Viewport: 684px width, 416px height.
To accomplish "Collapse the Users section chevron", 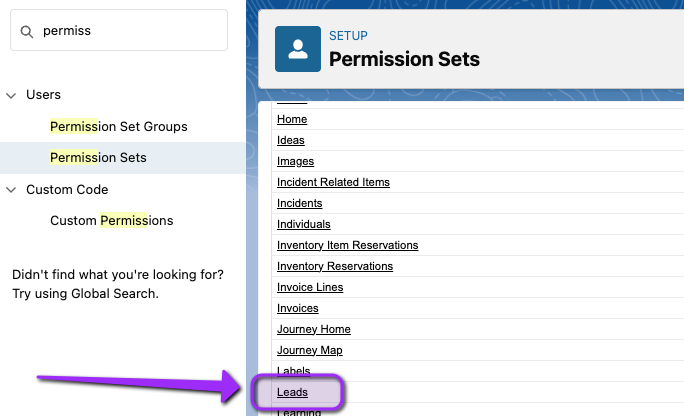I will tap(11, 95).
